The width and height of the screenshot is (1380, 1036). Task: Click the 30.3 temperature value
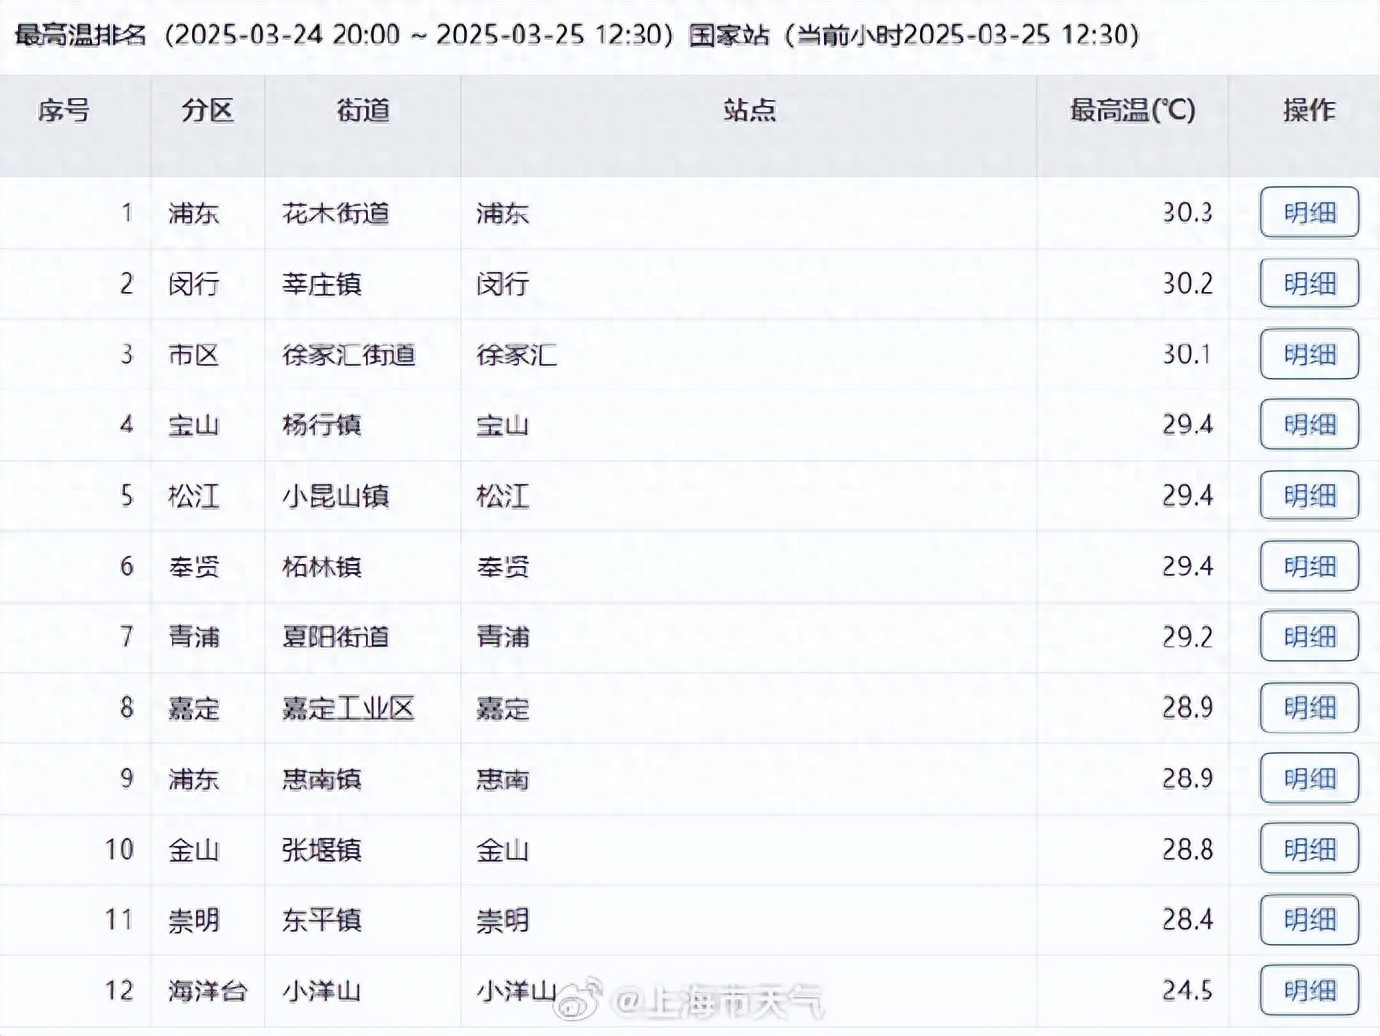pos(1187,212)
